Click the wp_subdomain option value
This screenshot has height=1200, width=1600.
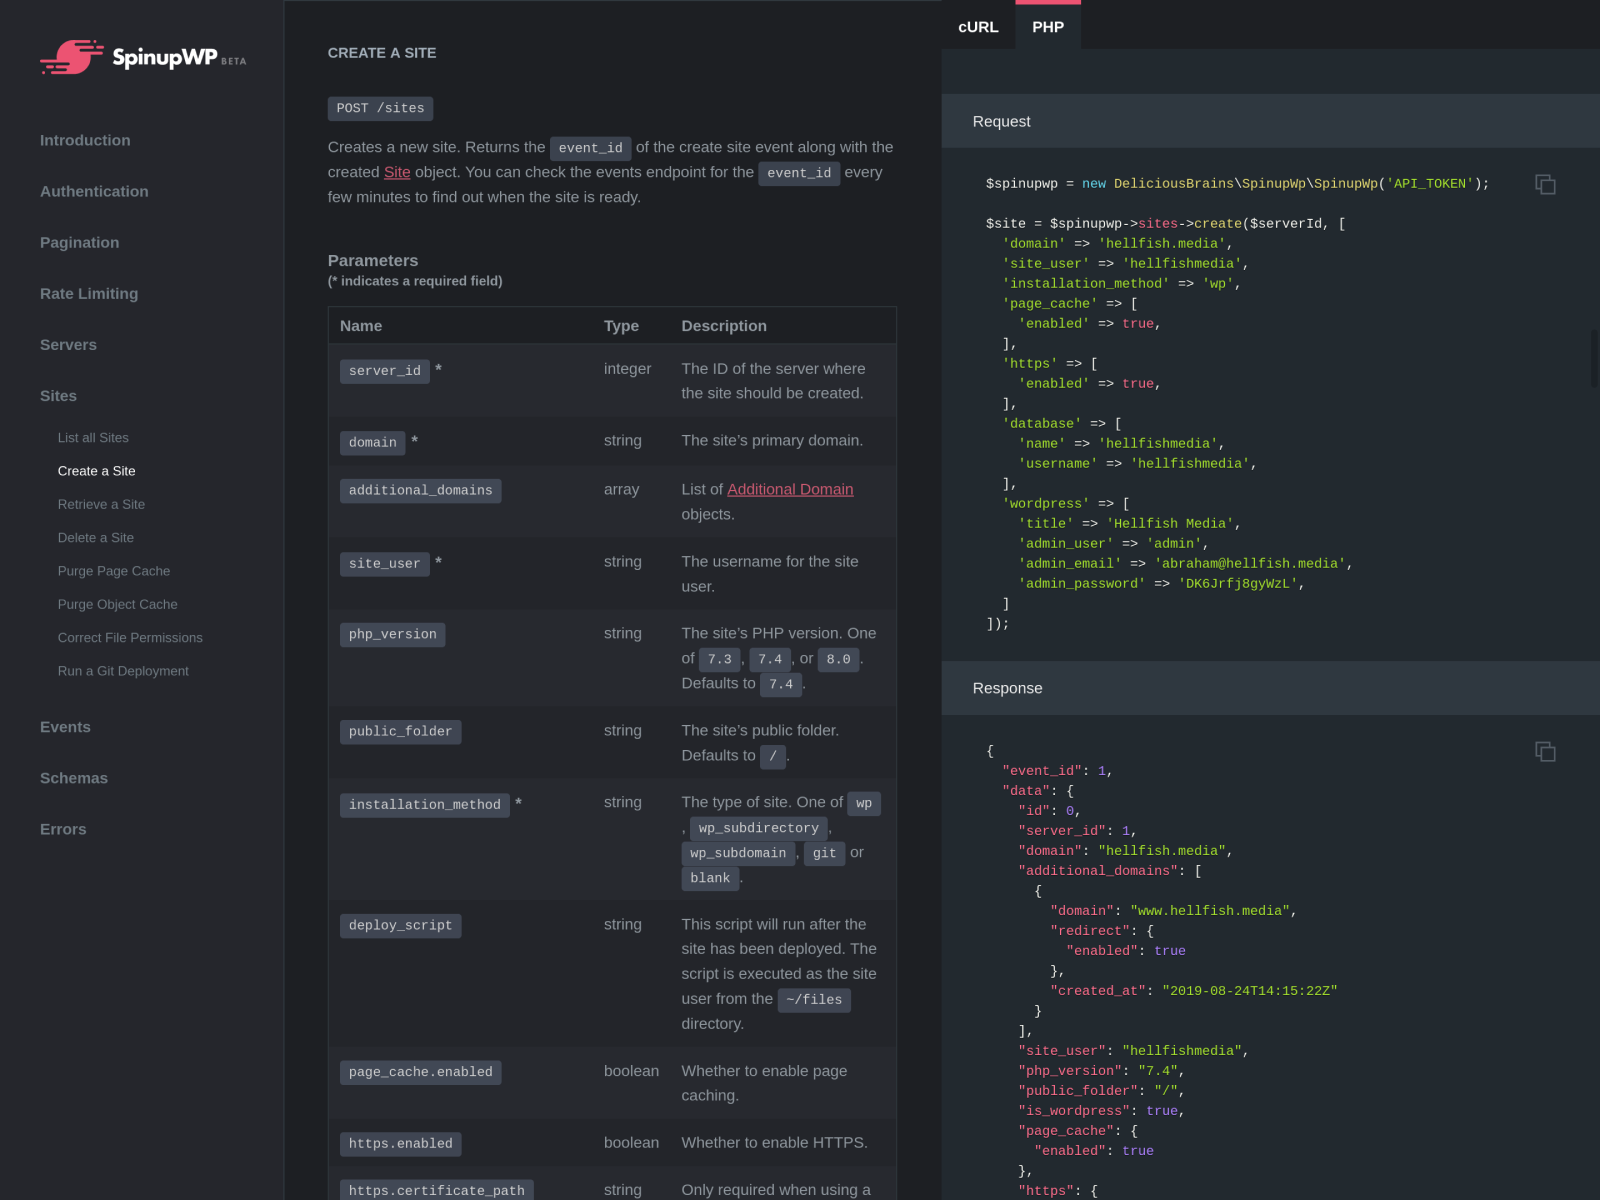tap(738, 854)
